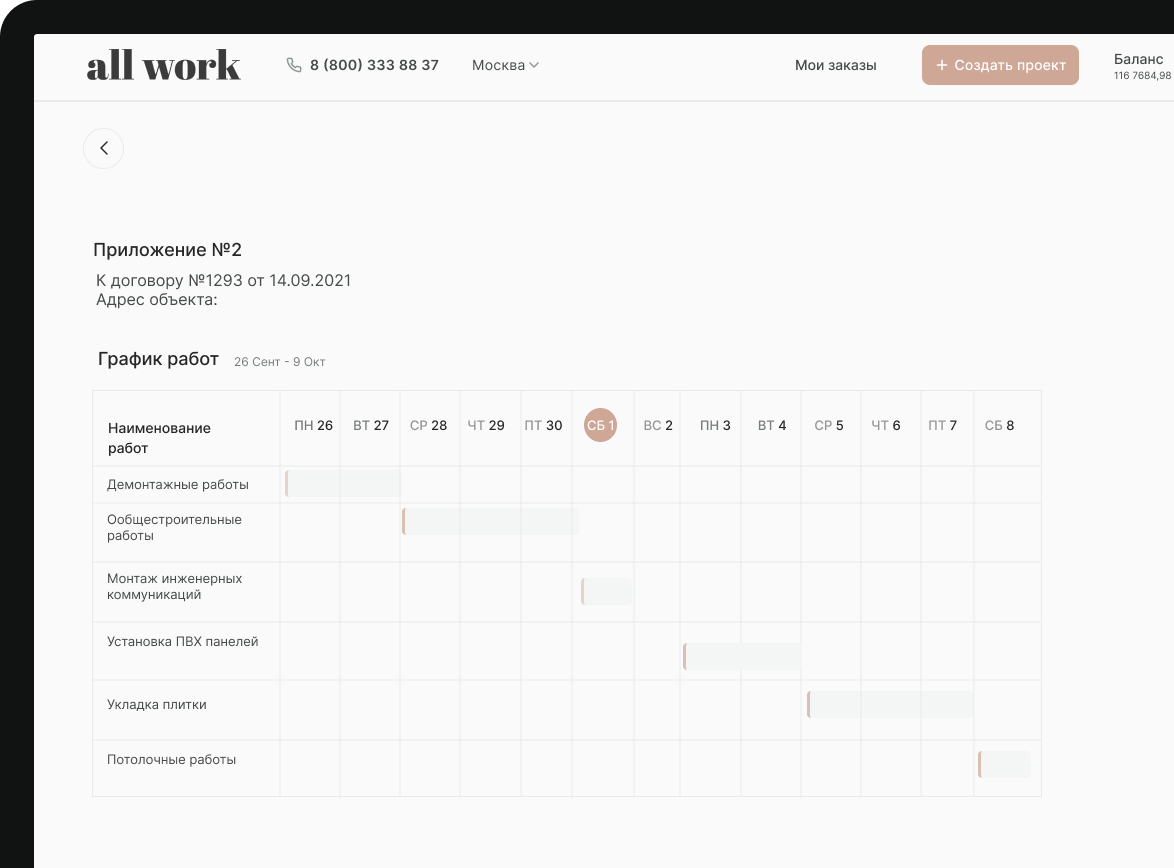Click the Создать проект button
The image size is (1174, 868).
point(1000,65)
